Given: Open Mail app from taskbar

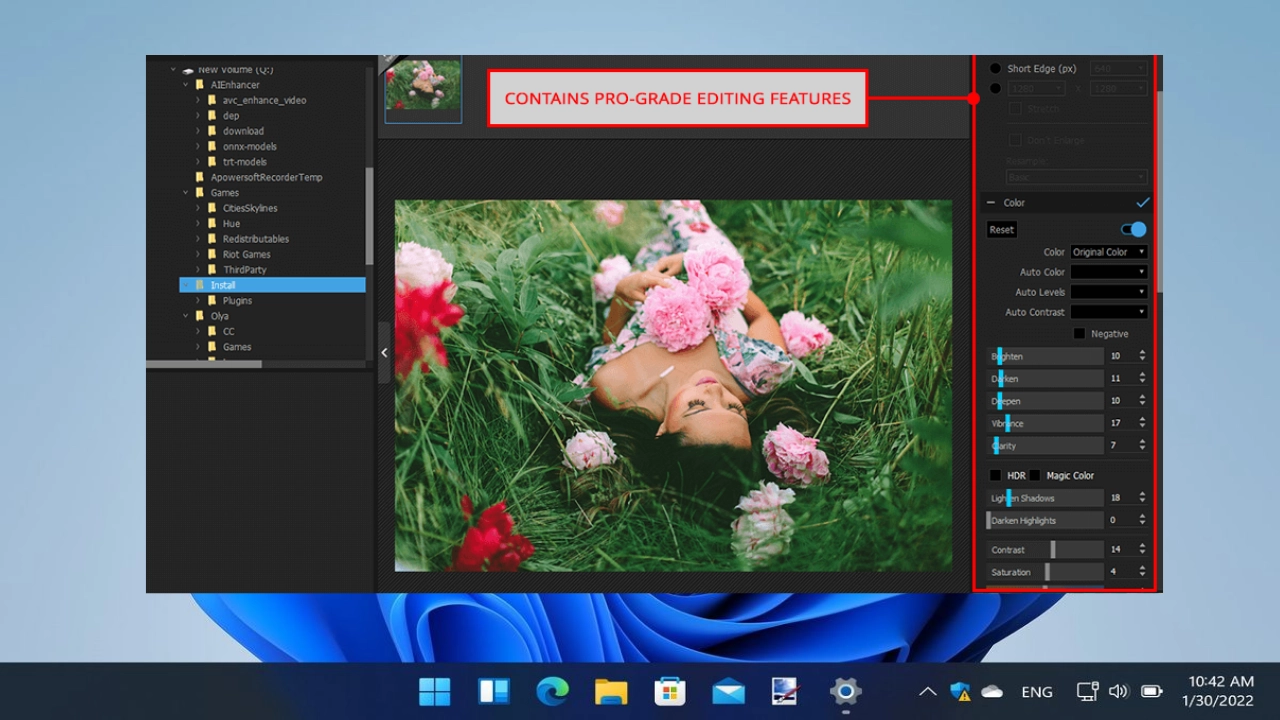Looking at the screenshot, I should tap(728, 691).
